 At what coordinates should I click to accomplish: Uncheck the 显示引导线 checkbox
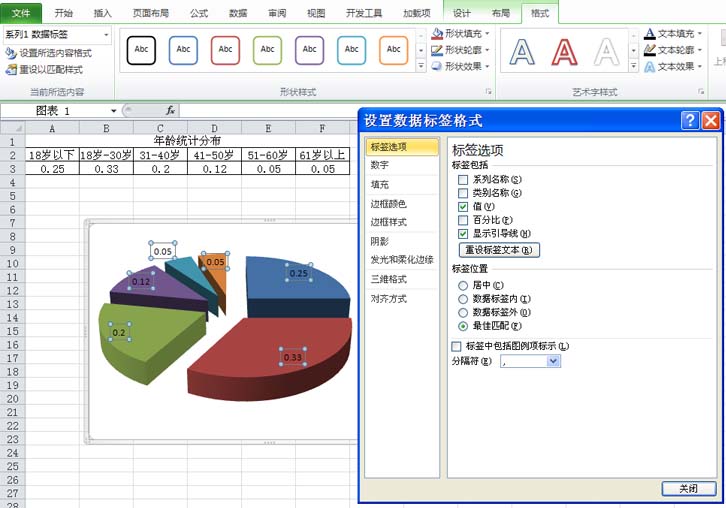pos(463,234)
